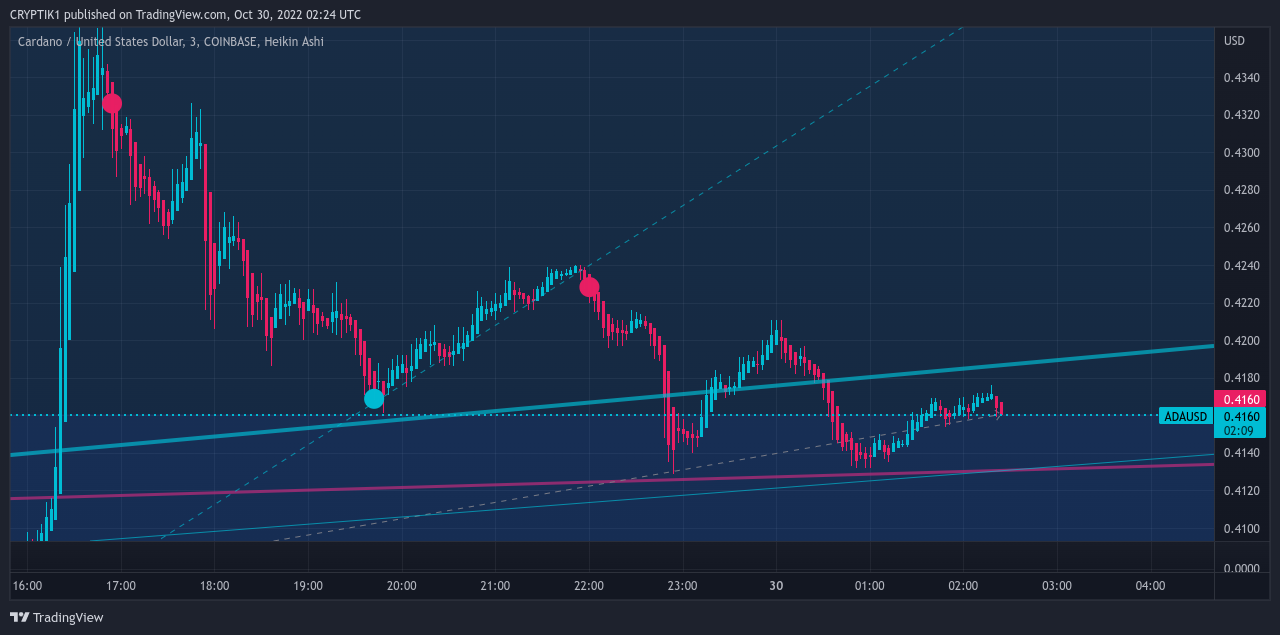Image resolution: width=1280 pixels, height=635 pixels.
Task: Click the 21:00 time axis label
Action: point(495,586)
